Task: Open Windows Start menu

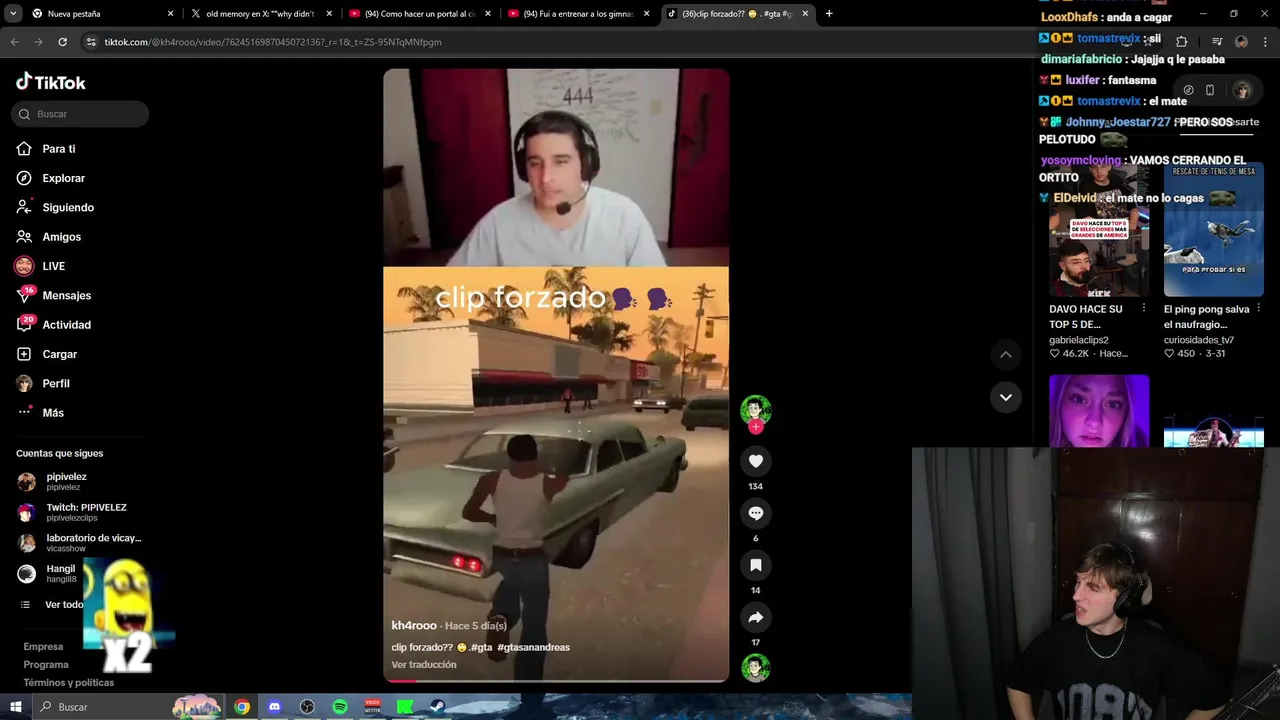Action: [x=16, y=707]
